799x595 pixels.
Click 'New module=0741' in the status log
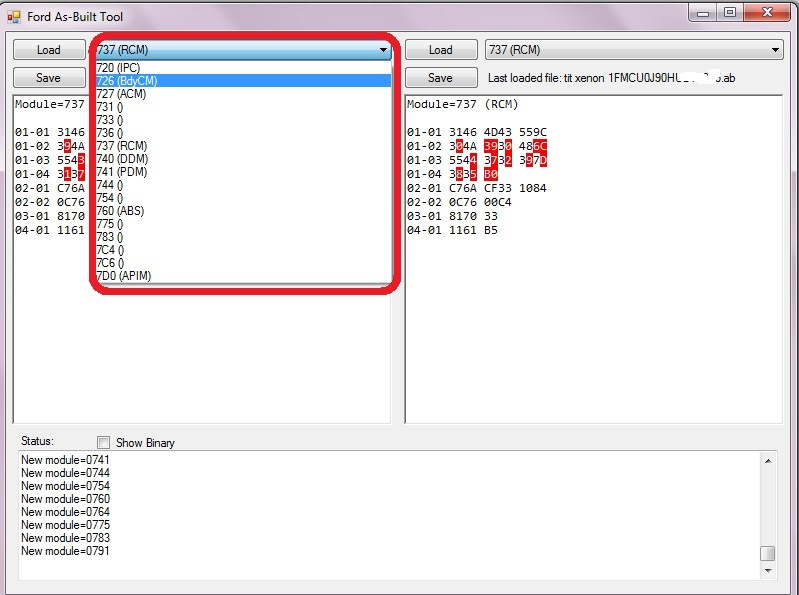click(65, 460)
